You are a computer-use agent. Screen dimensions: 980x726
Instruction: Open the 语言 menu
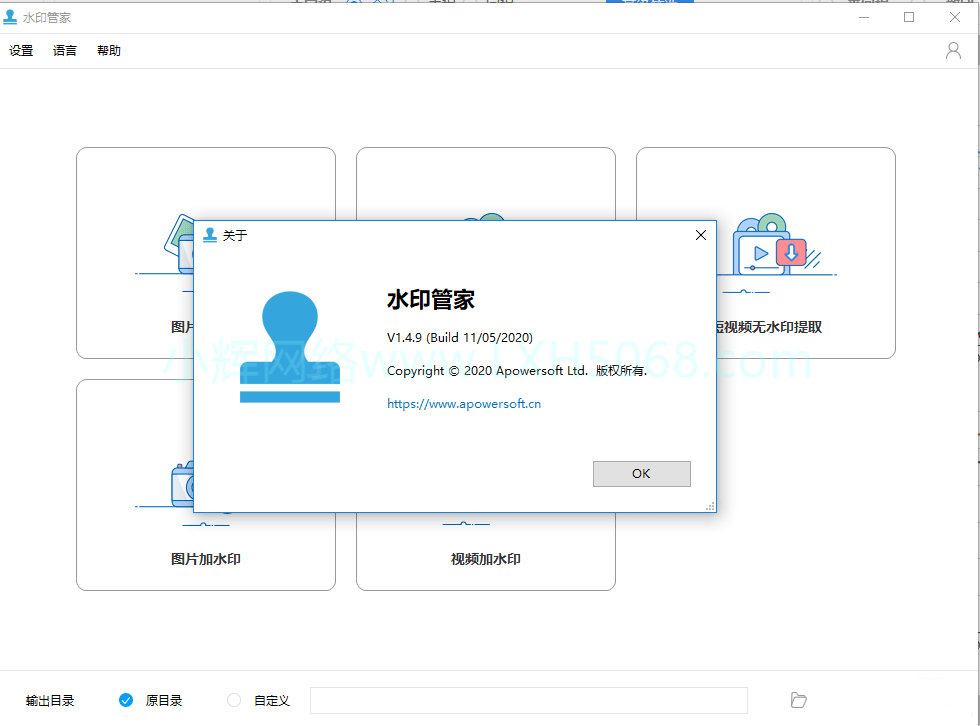tap(64, 51)
